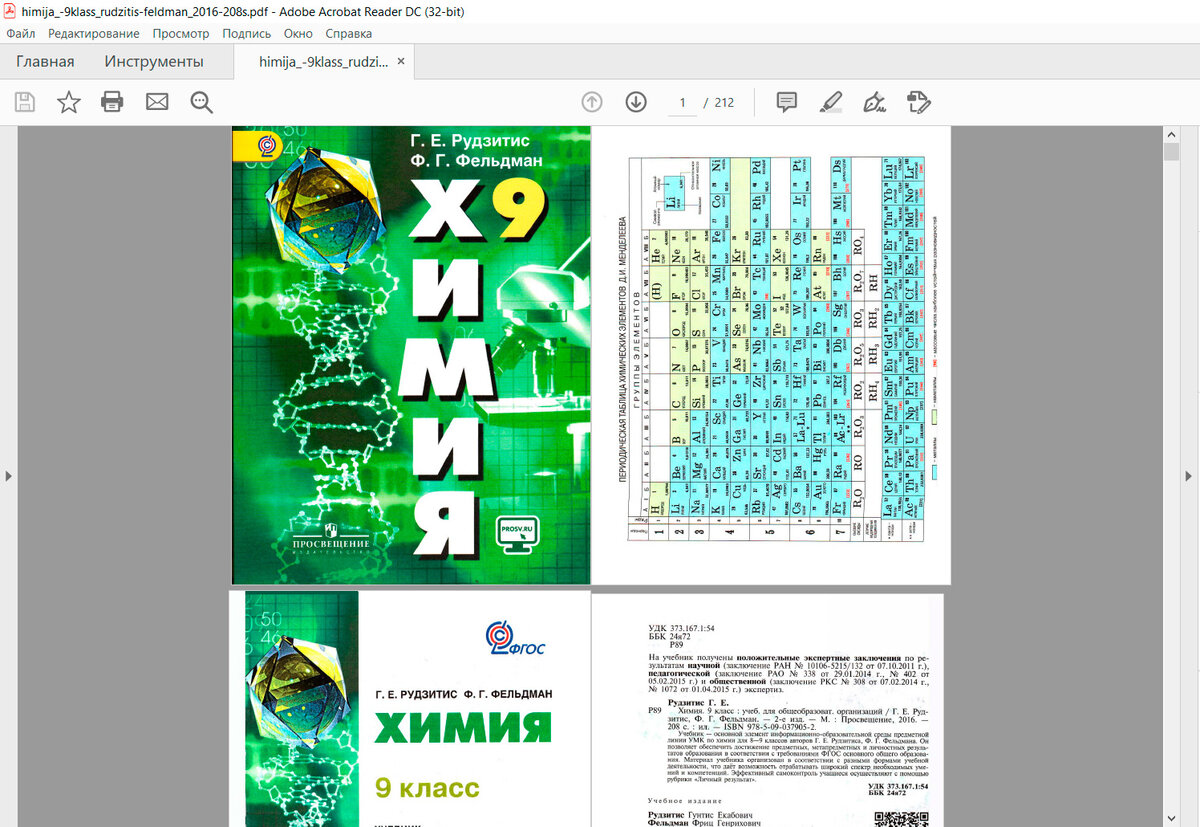Click the page number field showing 1
The width and height of the screenshot is (1200, 827).
(682, 102)
